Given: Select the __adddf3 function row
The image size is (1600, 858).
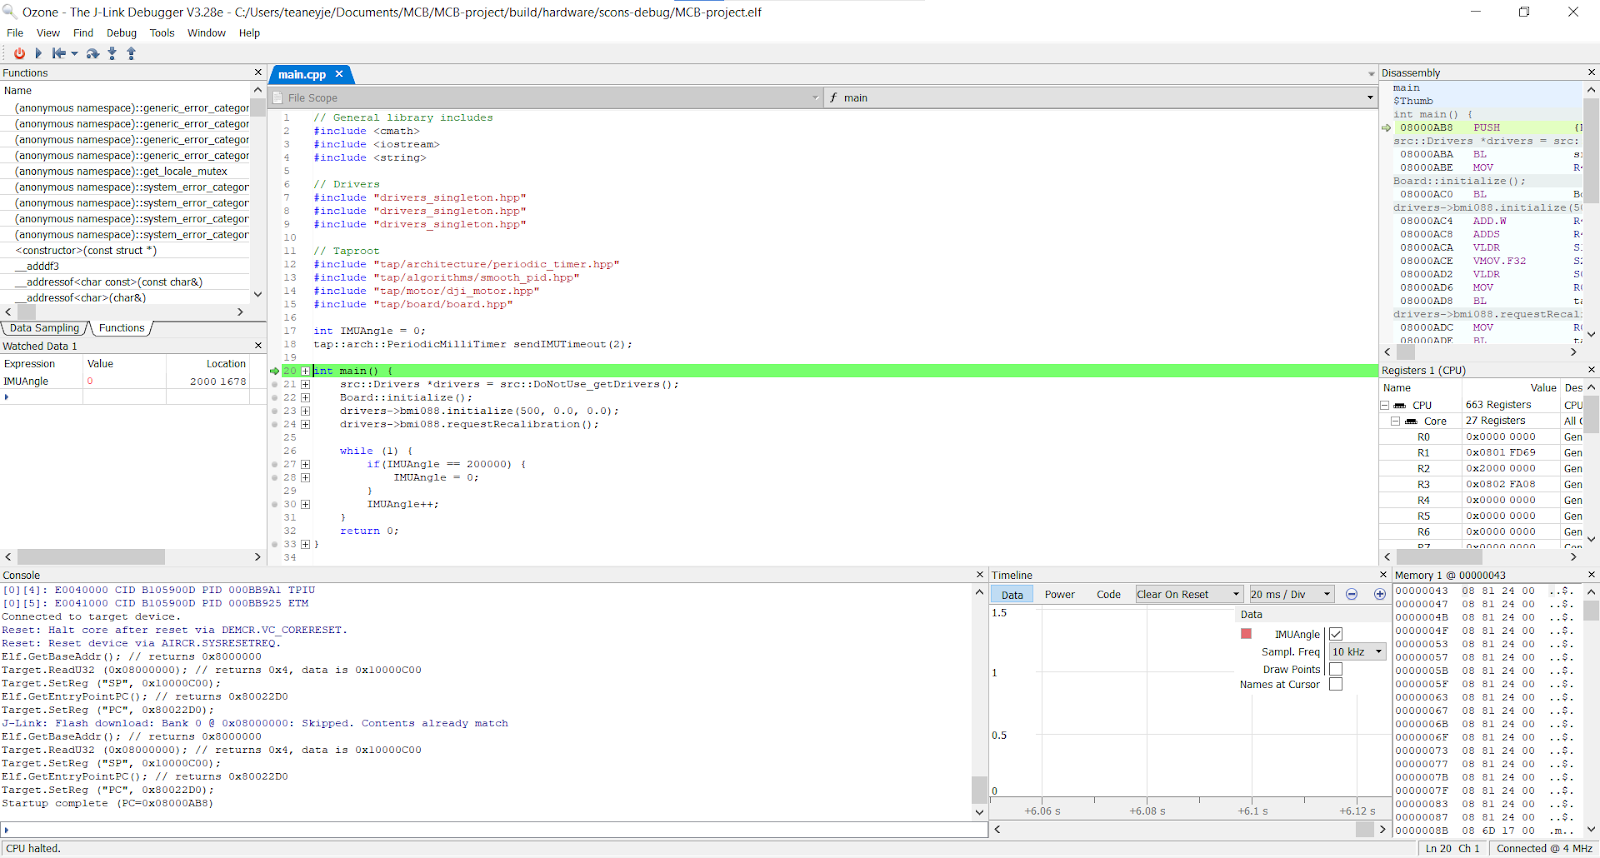Looking at the screenshot, I should point(125,266).
